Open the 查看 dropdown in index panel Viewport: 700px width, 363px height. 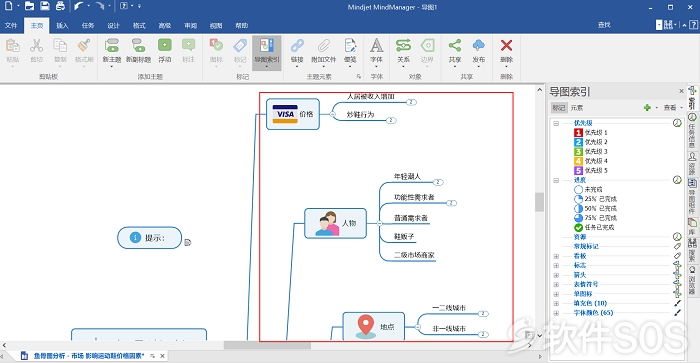[x=673, y=108]
